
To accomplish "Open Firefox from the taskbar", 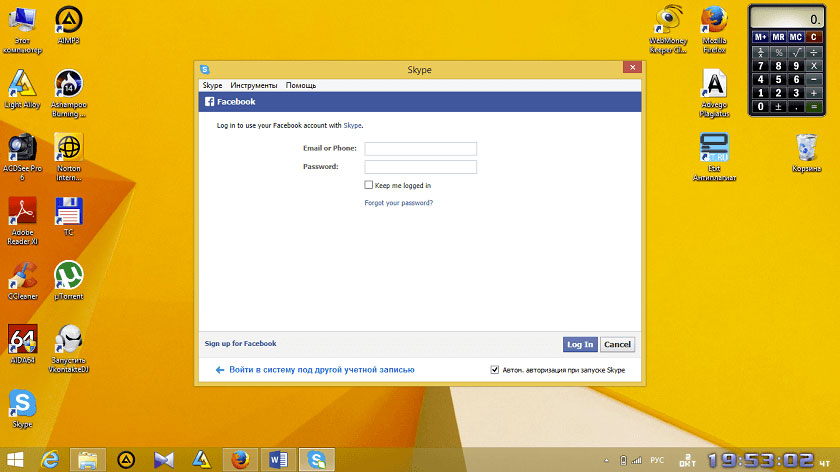I will coord(240,460).
